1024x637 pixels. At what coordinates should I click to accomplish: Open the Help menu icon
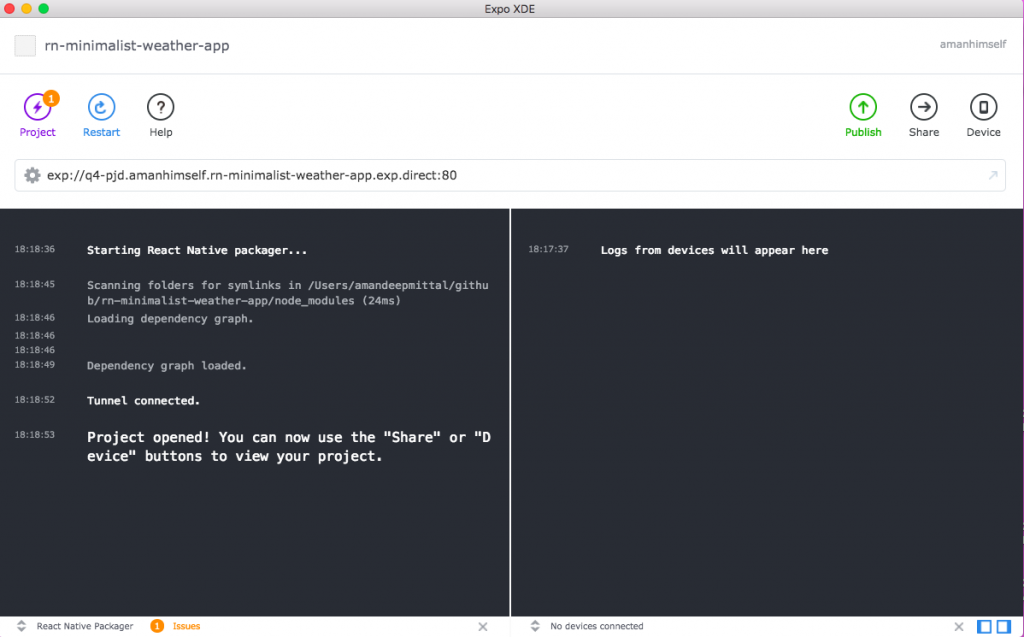(x=161, y=108)
